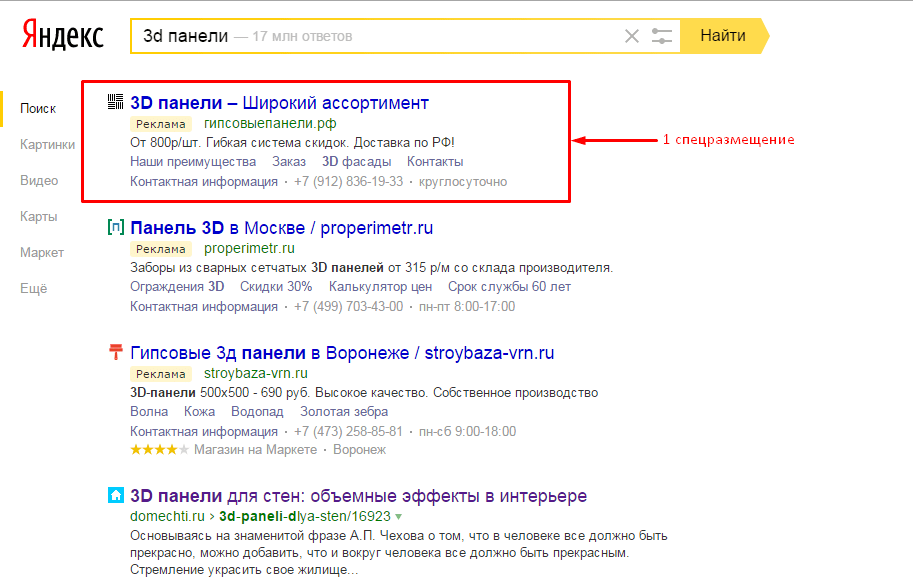Click the 'круглосуточно' working hours text
This screenshot has height=587, width=913.
(463, 182)
